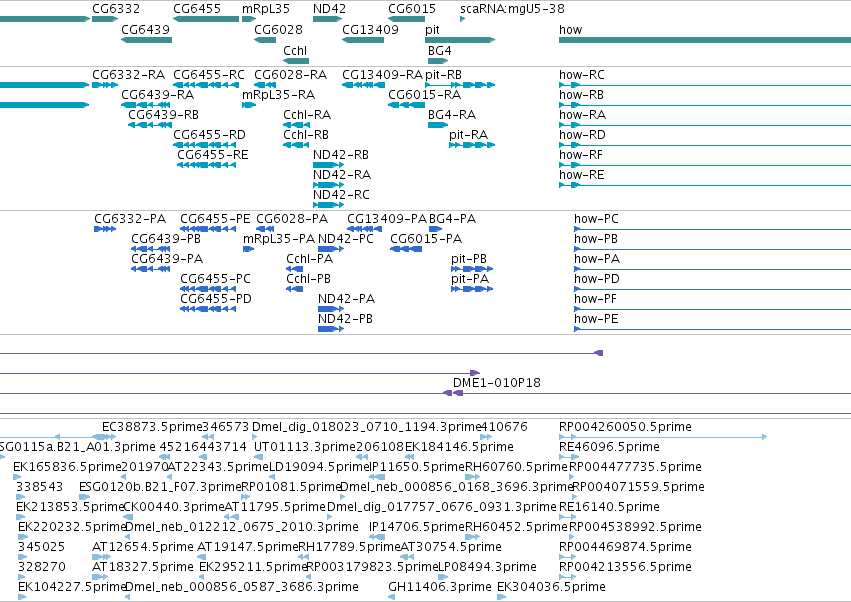Click the ND42-RC transcript
Screen dimensions: 851x602
[341, 194]
